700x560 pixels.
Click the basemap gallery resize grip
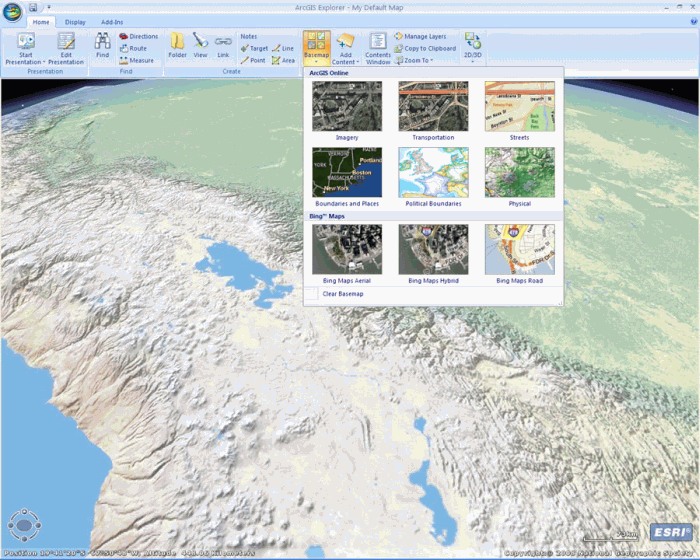click(x=560, y=303)
